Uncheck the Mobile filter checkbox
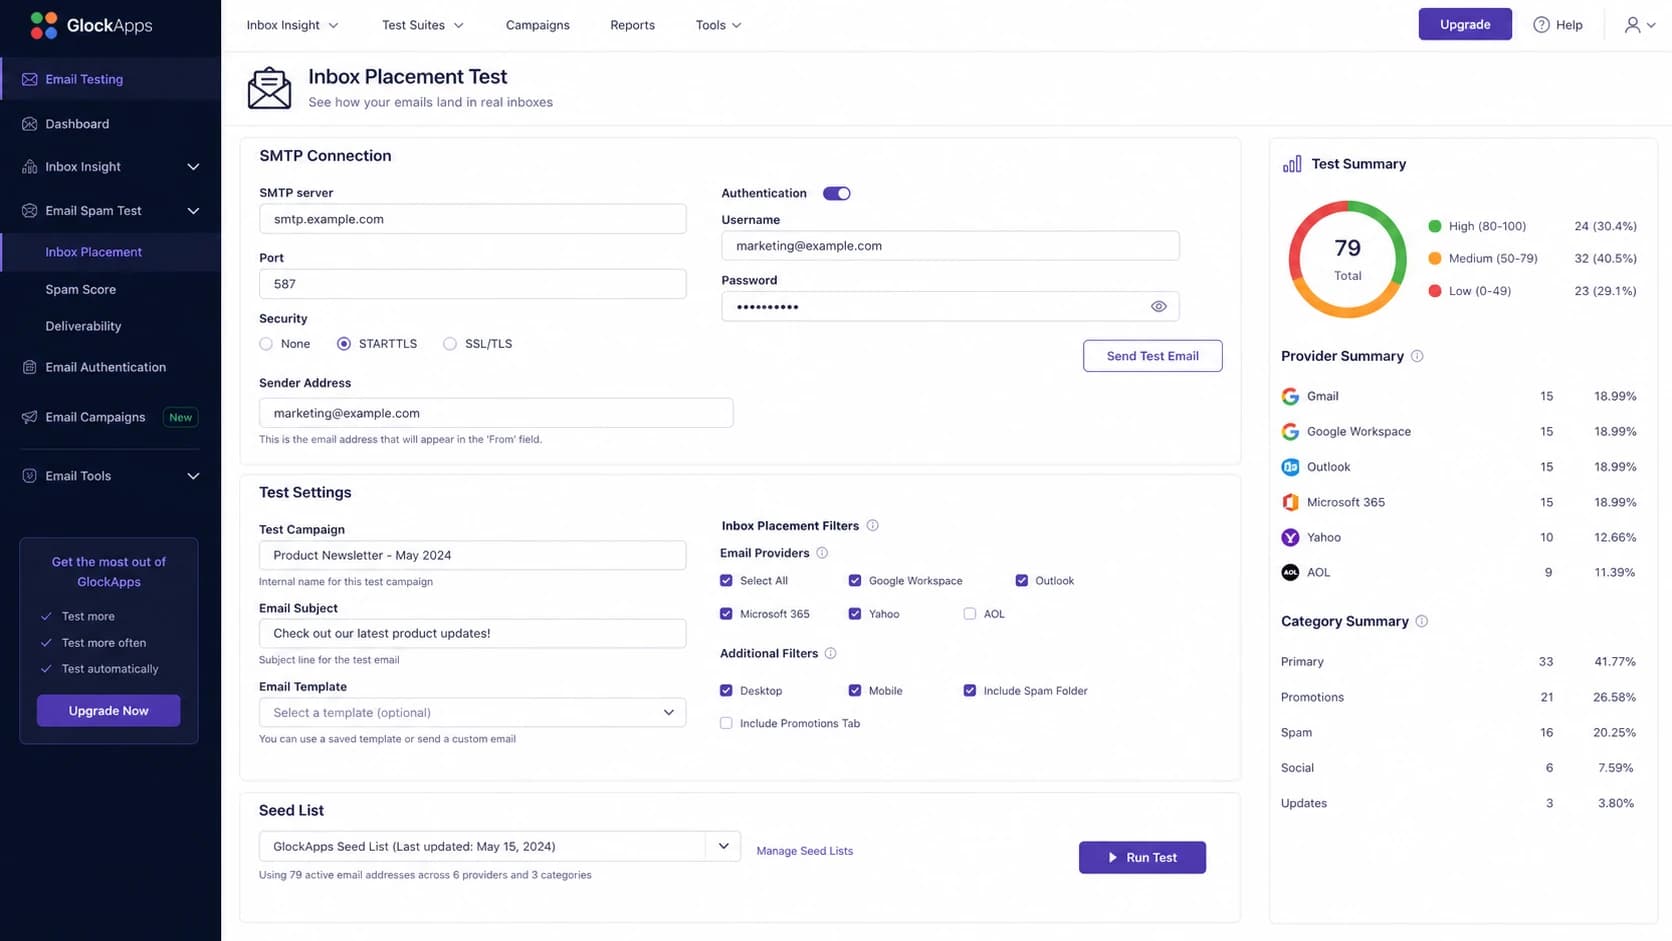 [x=855, y=691]
